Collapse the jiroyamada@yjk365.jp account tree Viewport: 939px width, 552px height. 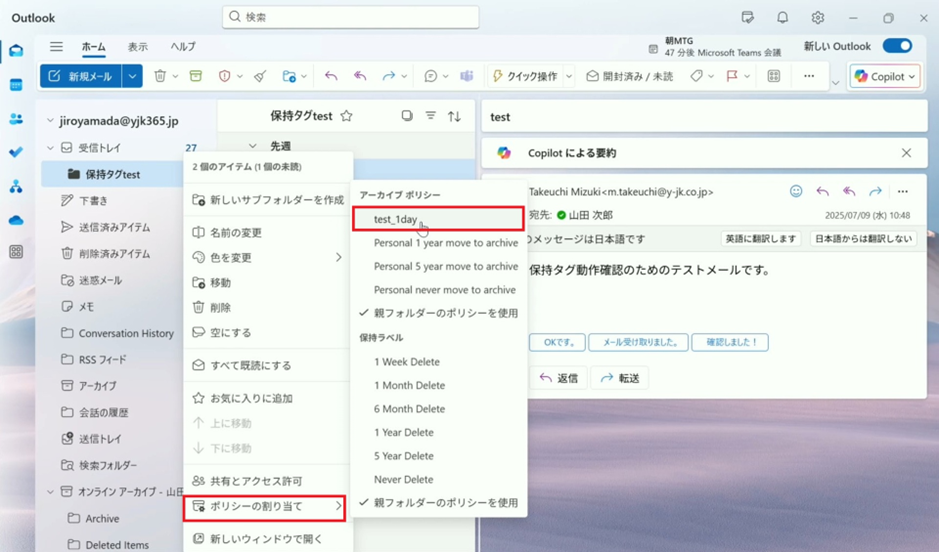pyautogui.click(x=50, y=121)
